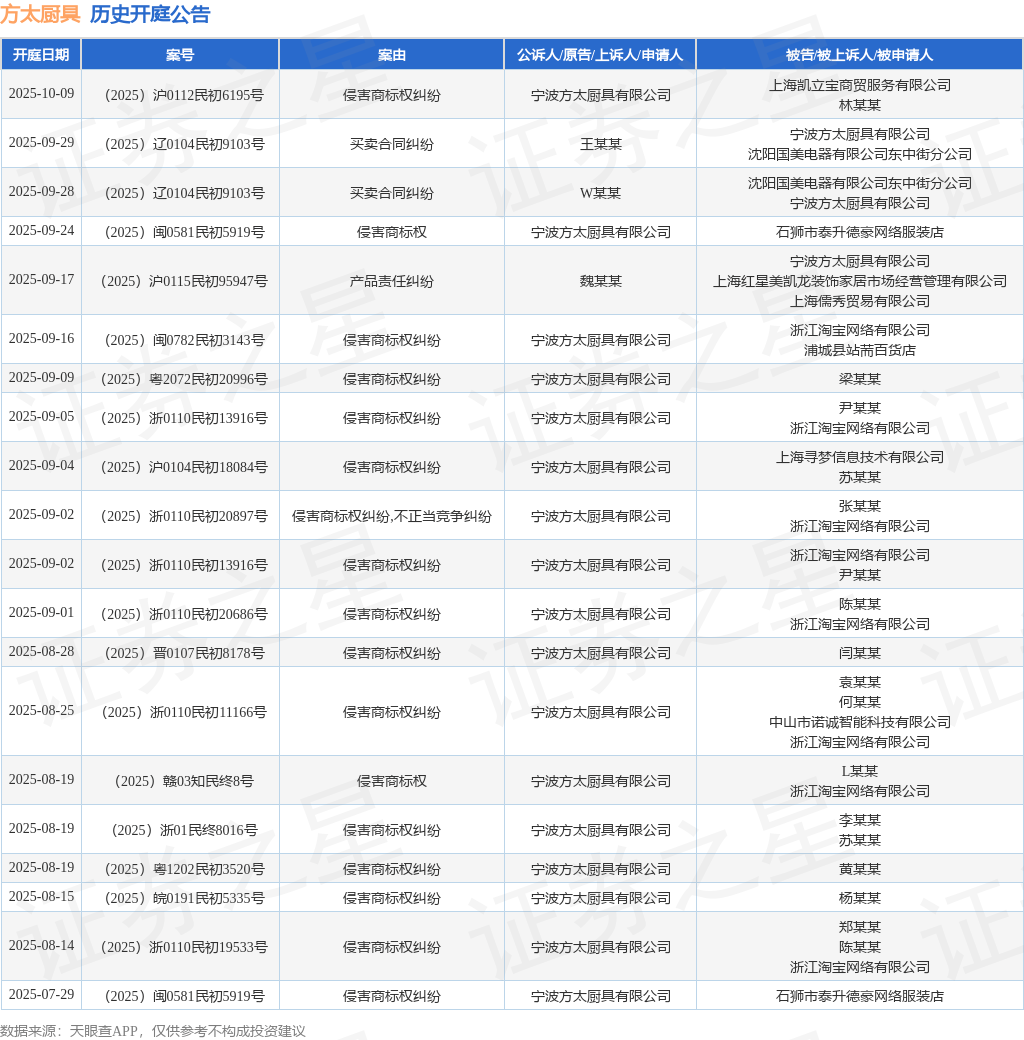Click defendant name 何某某
Screen dimensions: 1024x1040
(x=860, y=702)
